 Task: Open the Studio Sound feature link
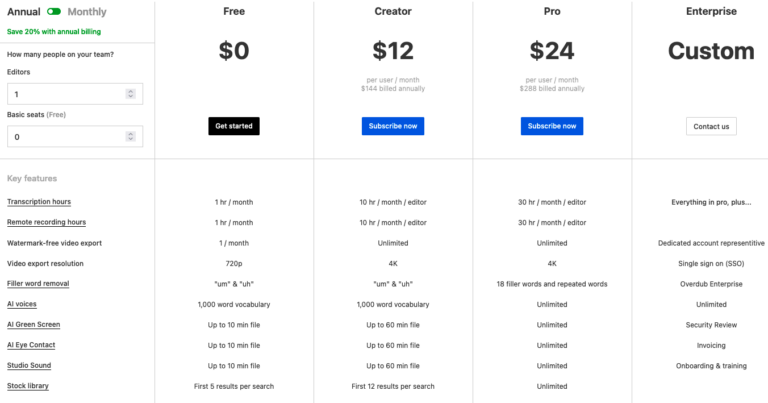29,365
